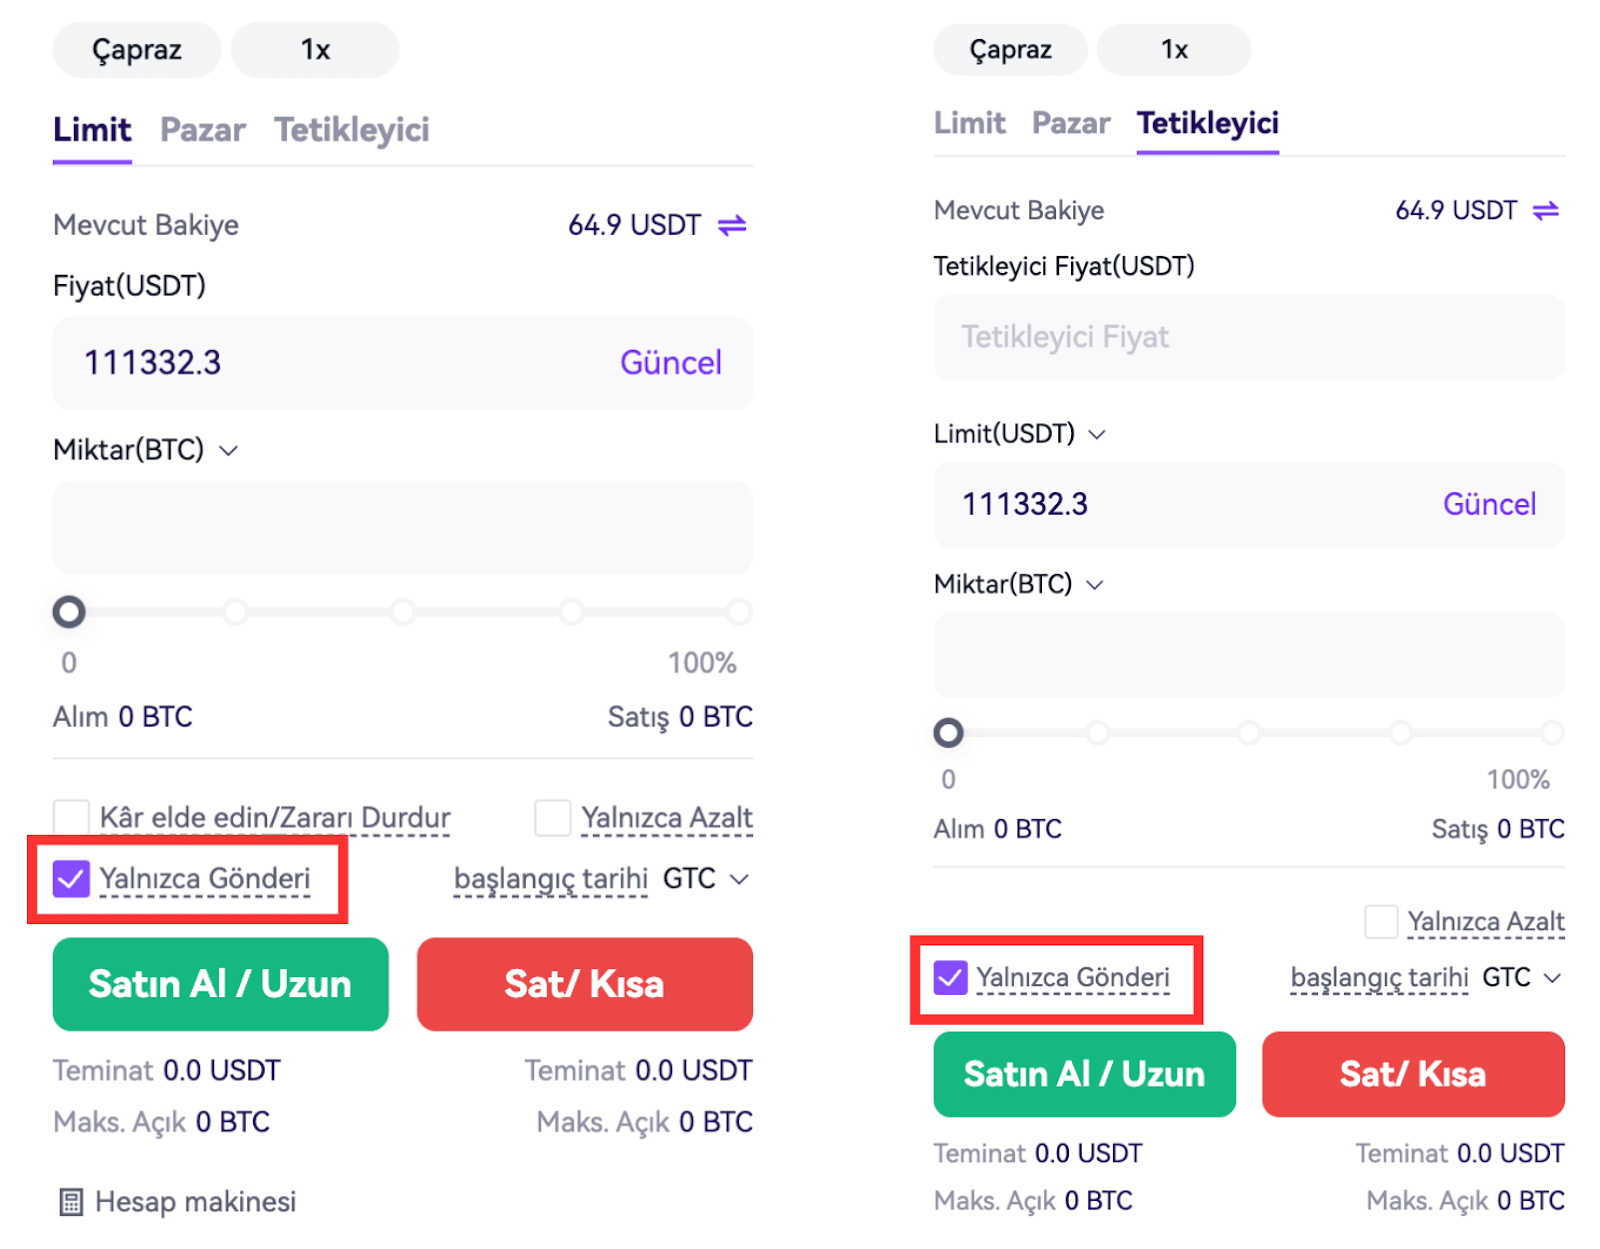Click the 100% end of left amount slider
Image resolution: width=1600 pixels, height=1249 pixels.
[x=739, y=612]
